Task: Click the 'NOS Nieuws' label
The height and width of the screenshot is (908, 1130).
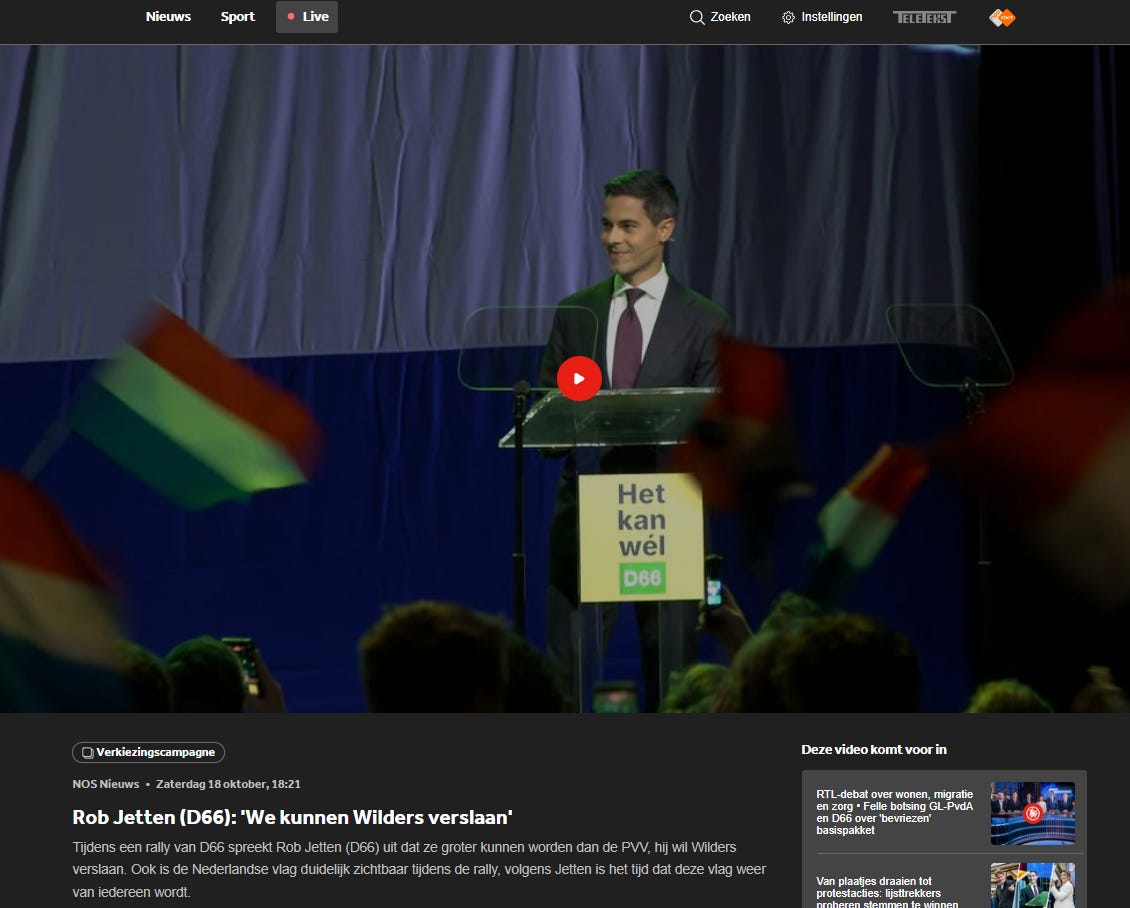Action: click(106, 784)
